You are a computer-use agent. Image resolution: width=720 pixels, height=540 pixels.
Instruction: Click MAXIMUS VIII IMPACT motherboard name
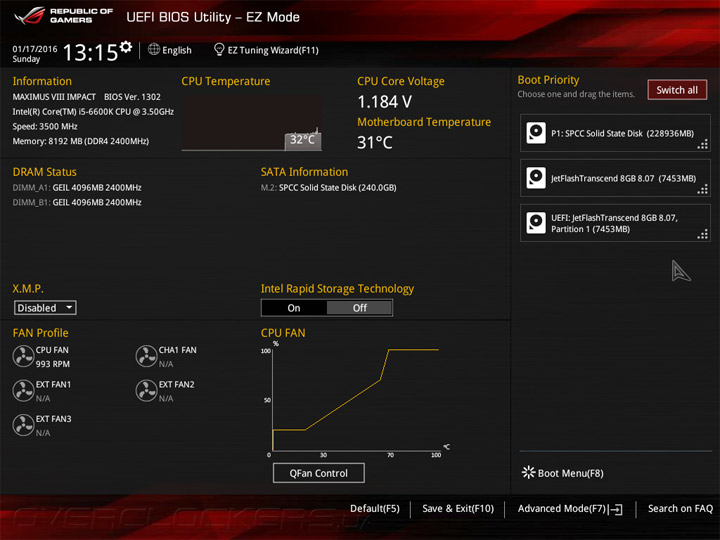click(54, 97)
